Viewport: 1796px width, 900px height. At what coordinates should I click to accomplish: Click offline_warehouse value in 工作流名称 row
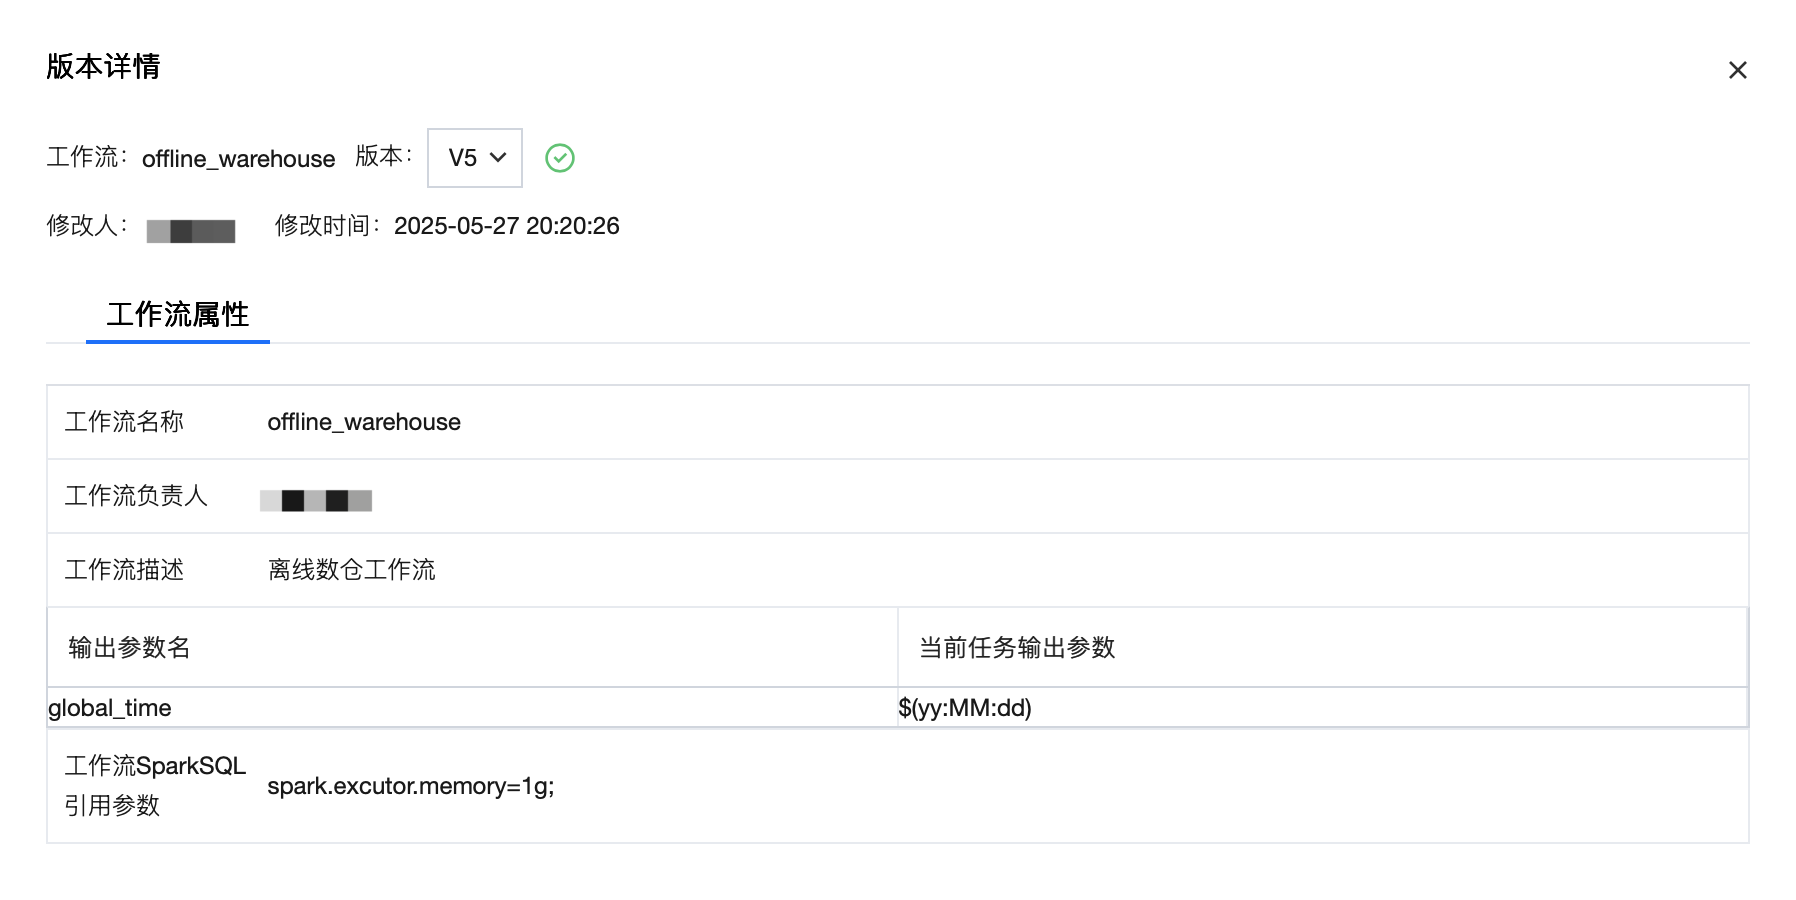[x=364, y=422]
